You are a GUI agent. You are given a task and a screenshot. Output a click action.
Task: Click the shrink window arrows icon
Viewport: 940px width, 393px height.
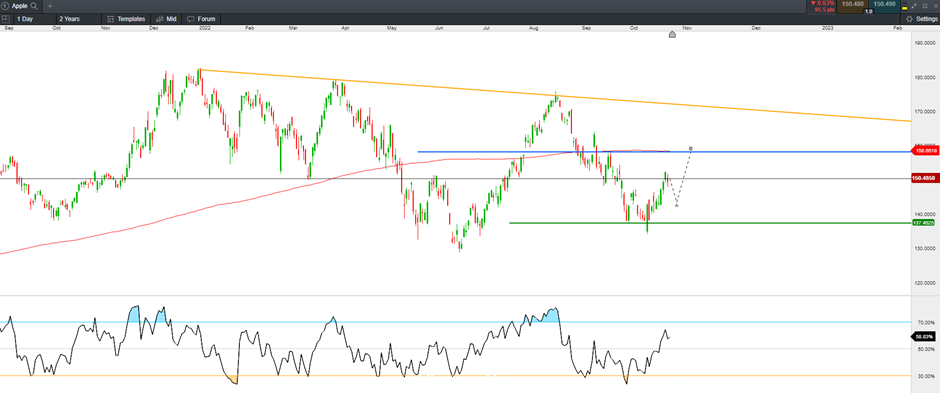click(x=914, y=5)
